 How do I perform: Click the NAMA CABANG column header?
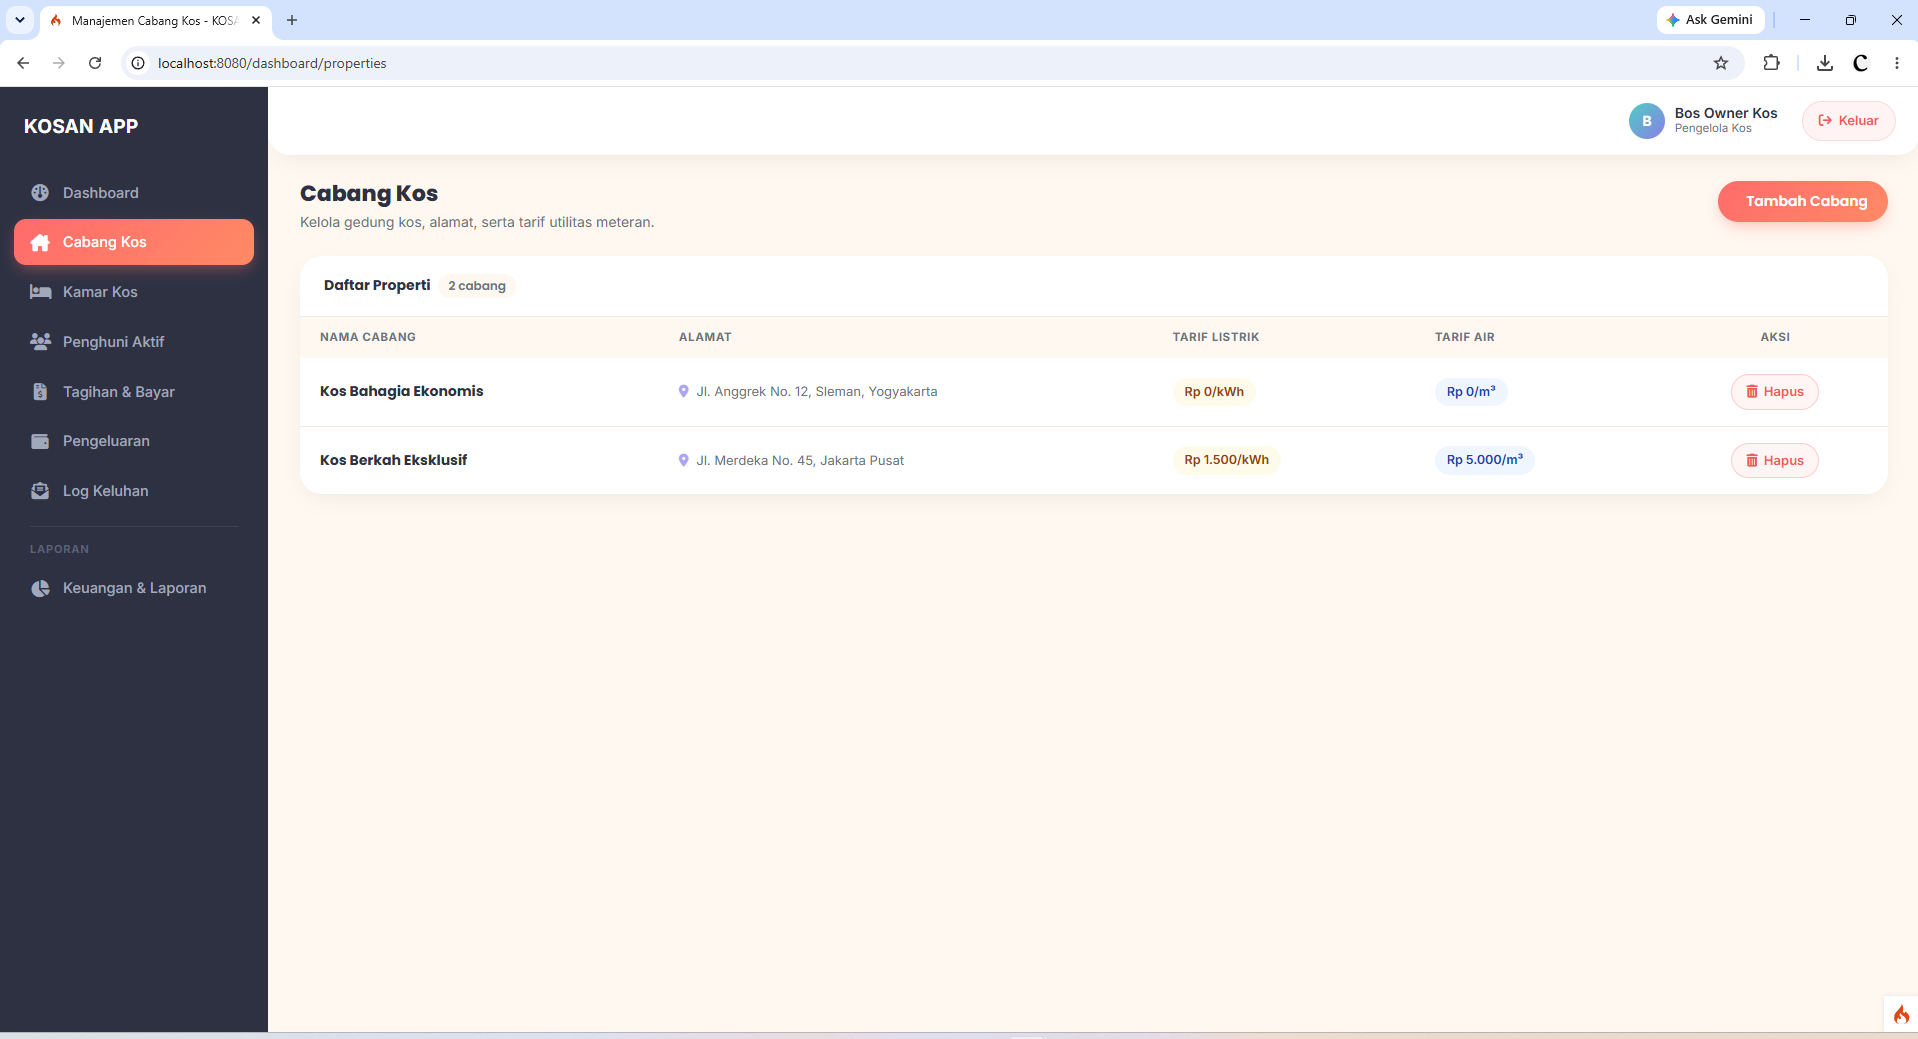368,337
